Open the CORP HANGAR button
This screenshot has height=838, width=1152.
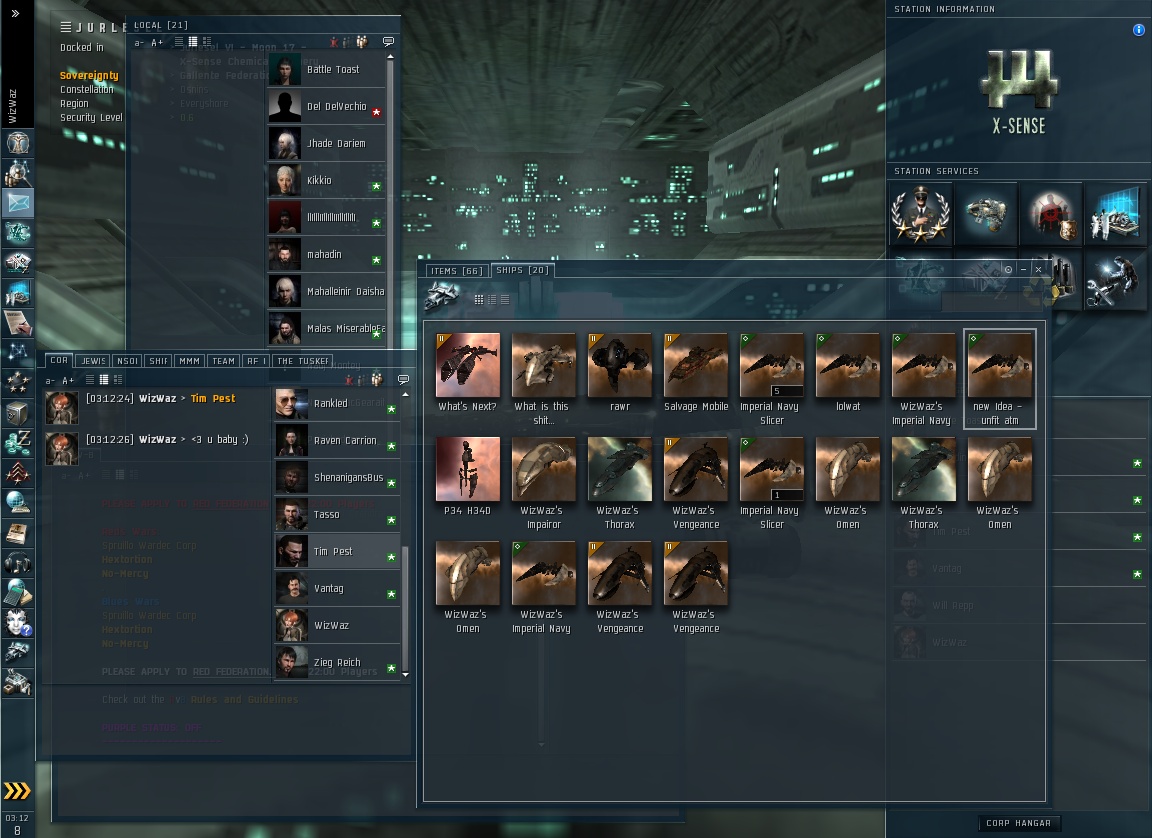pyautogui.click(x=1018, y=823)
